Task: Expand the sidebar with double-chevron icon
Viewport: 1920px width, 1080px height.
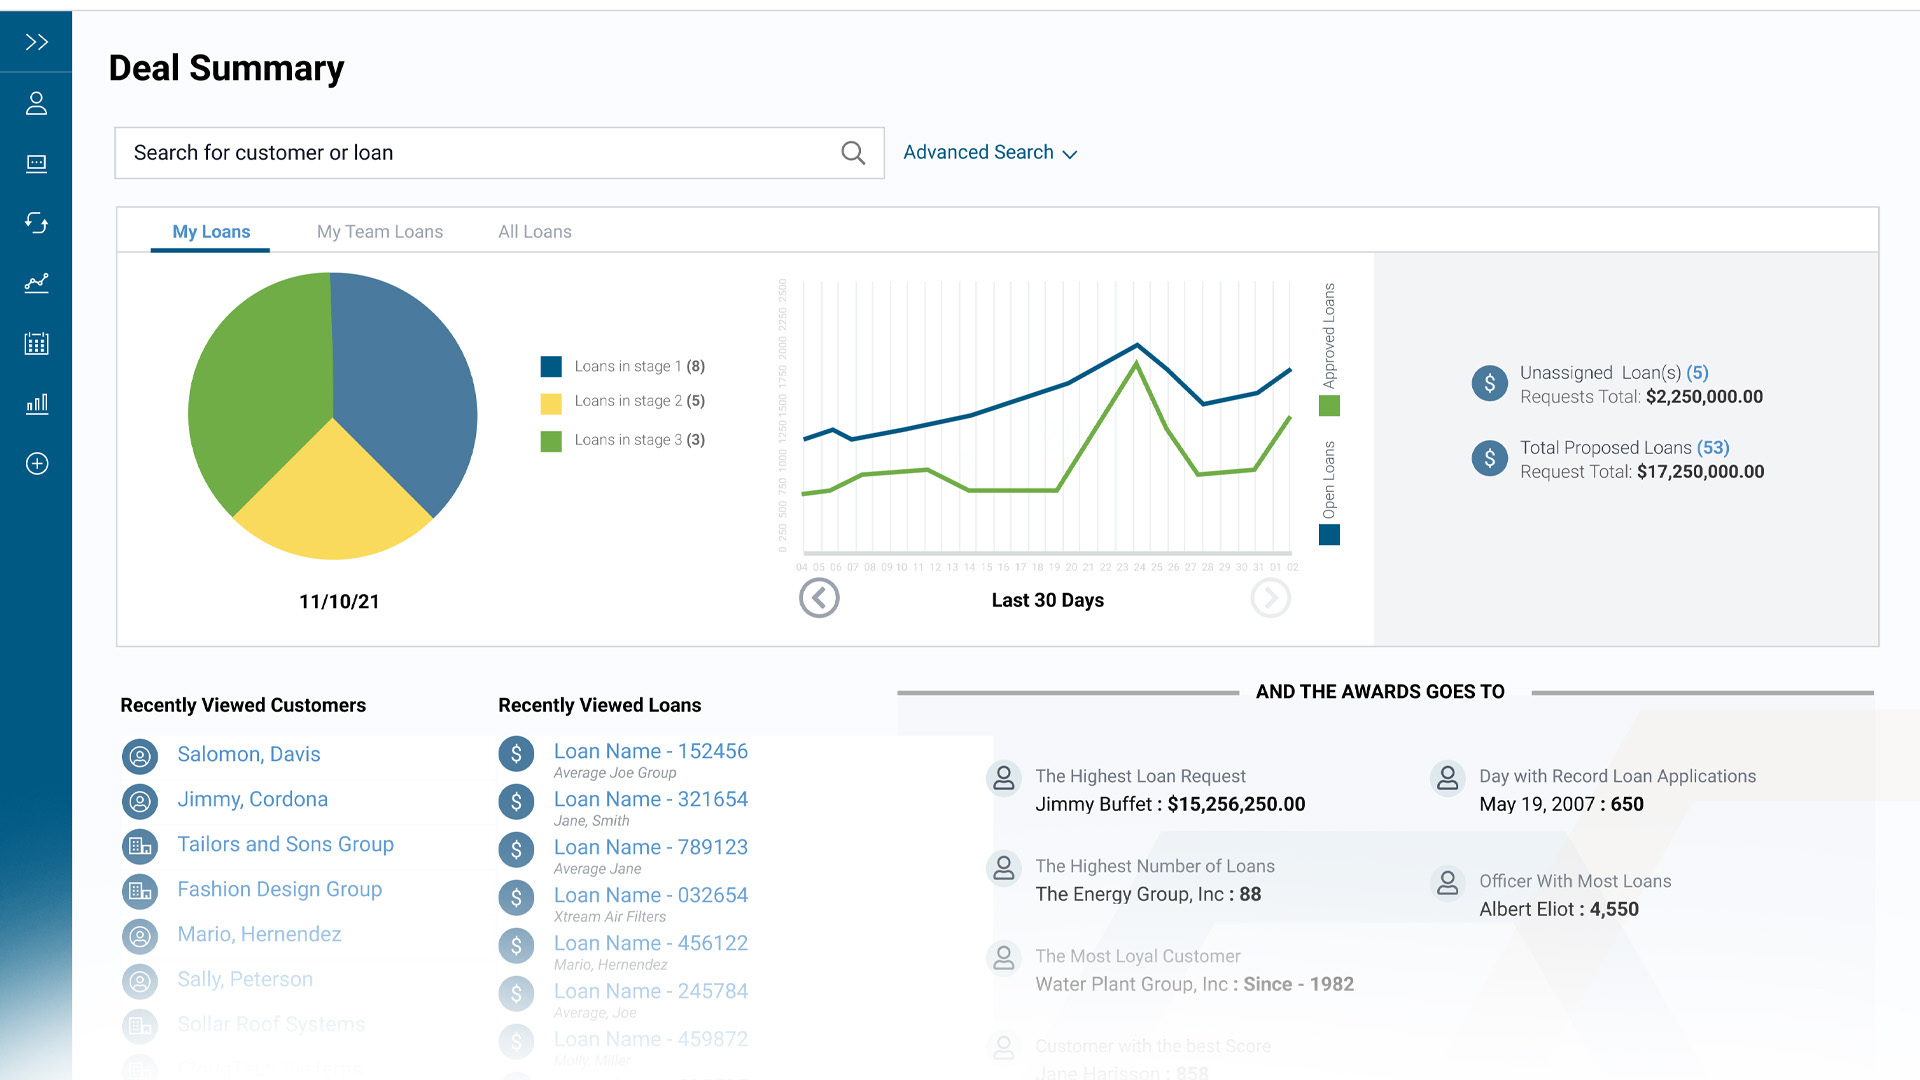Action: coord(36,42)
